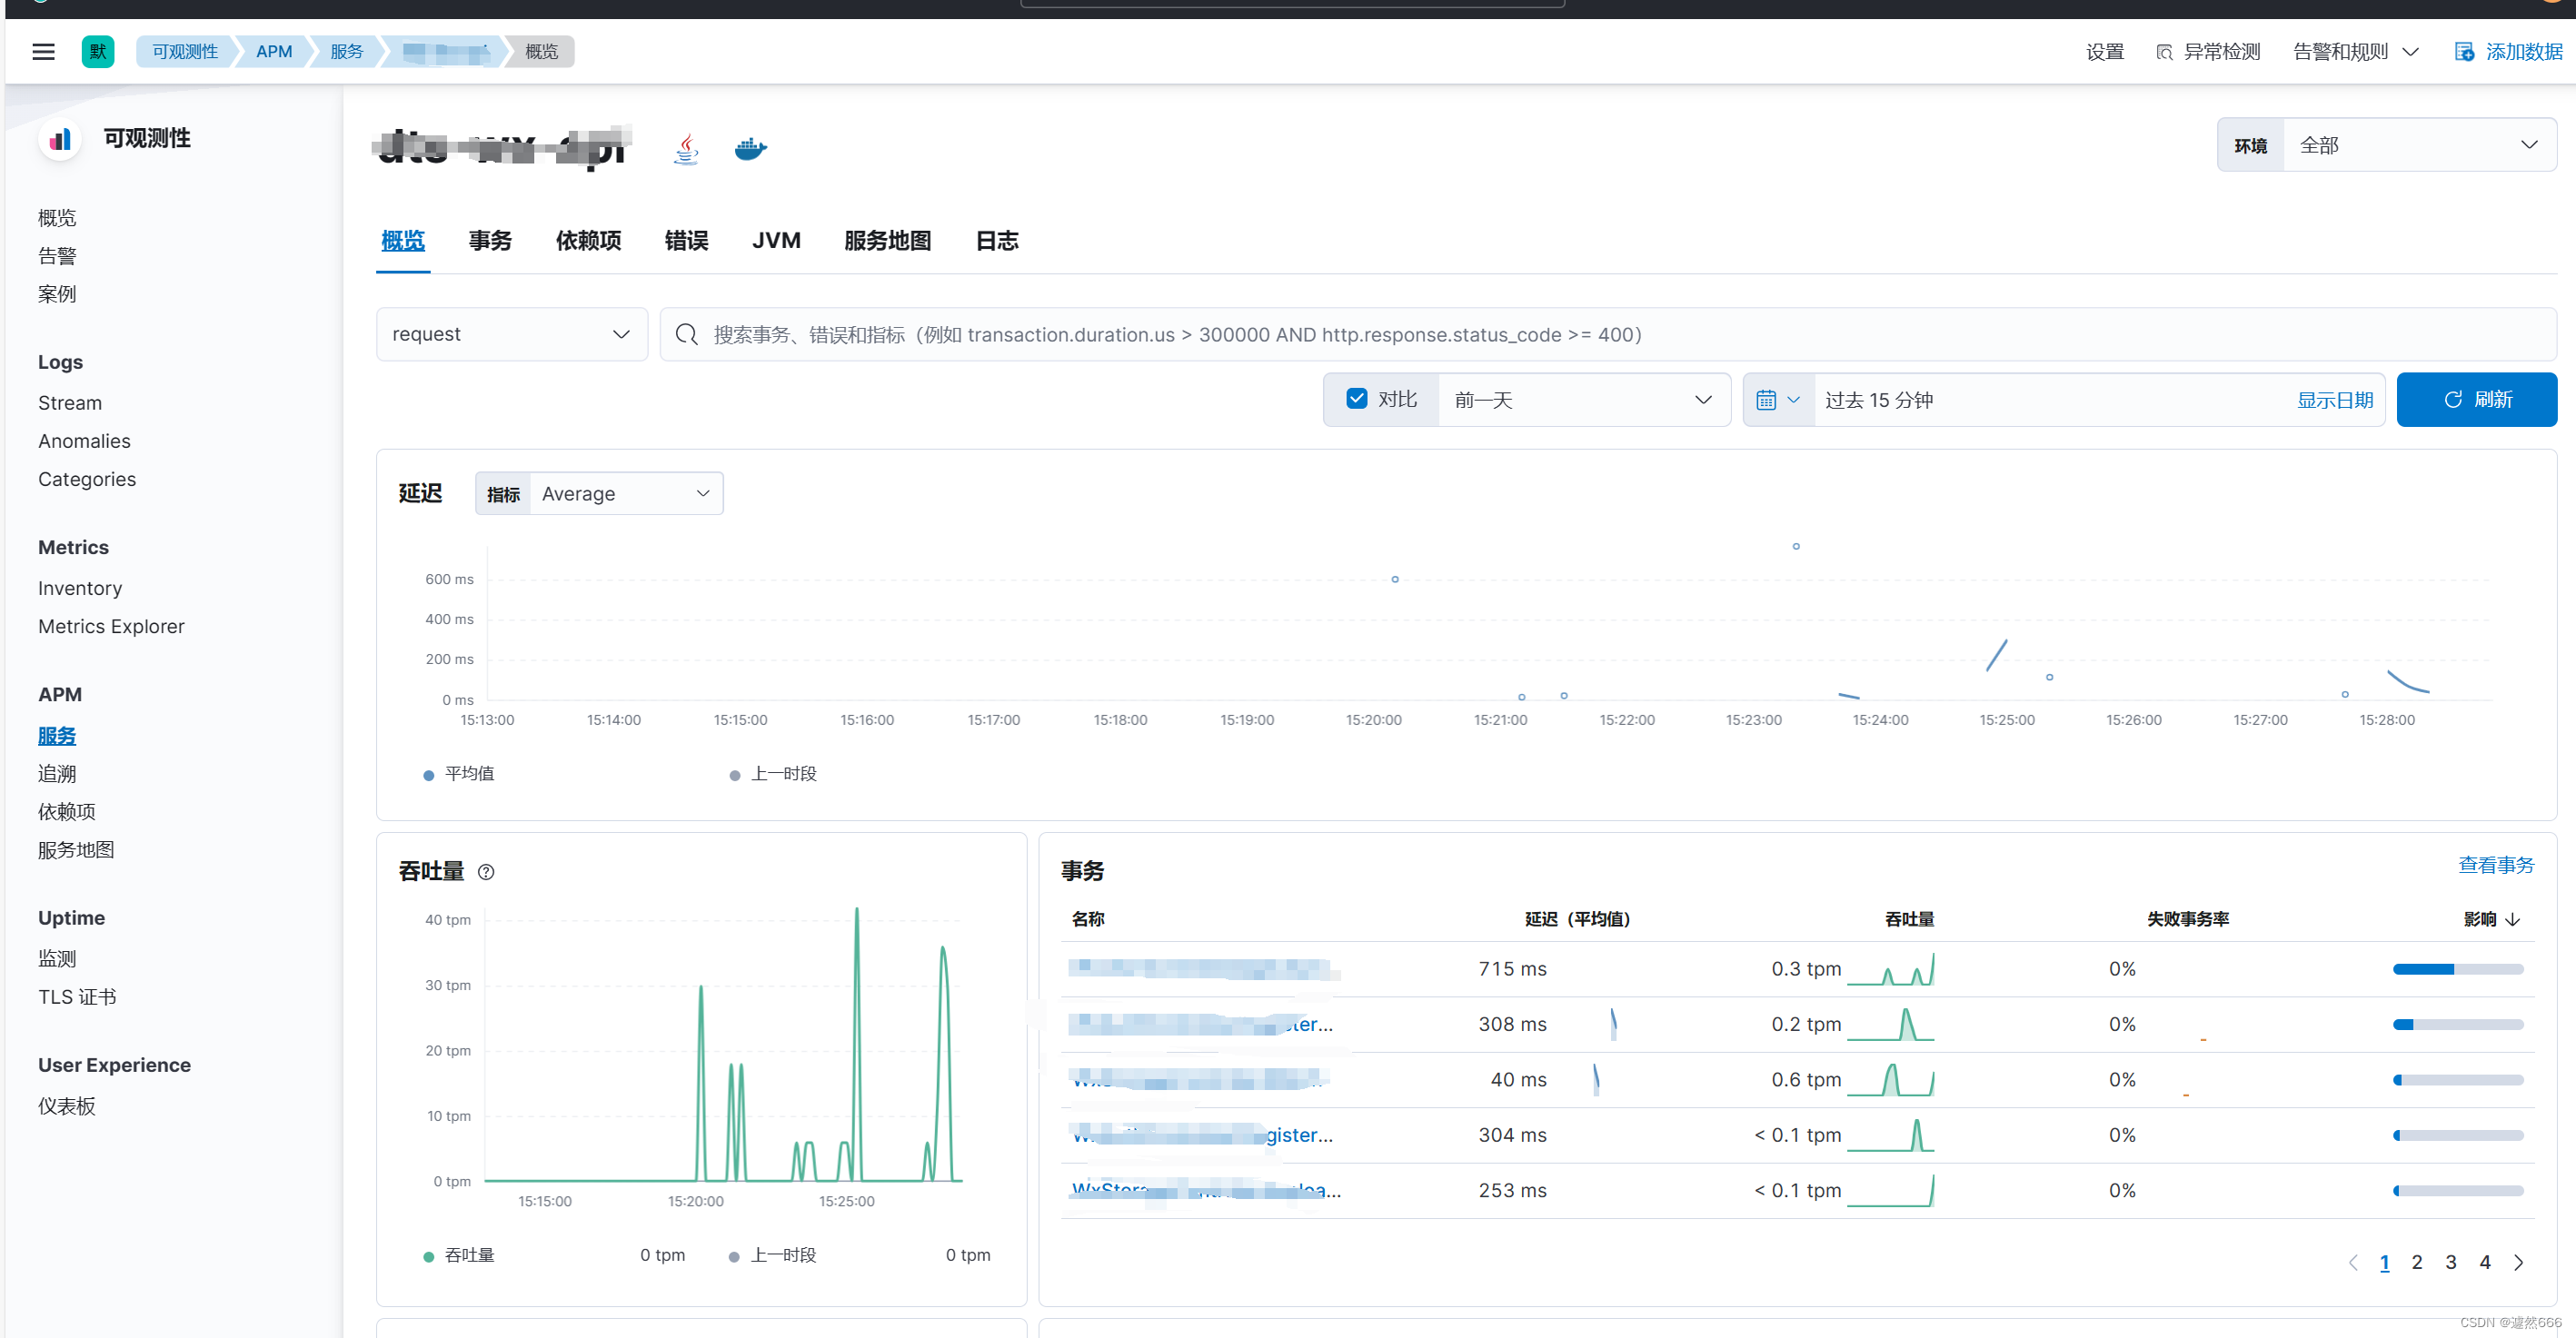Click the 可观测性 logo icon in sidebar

click(x=60, y=139)
